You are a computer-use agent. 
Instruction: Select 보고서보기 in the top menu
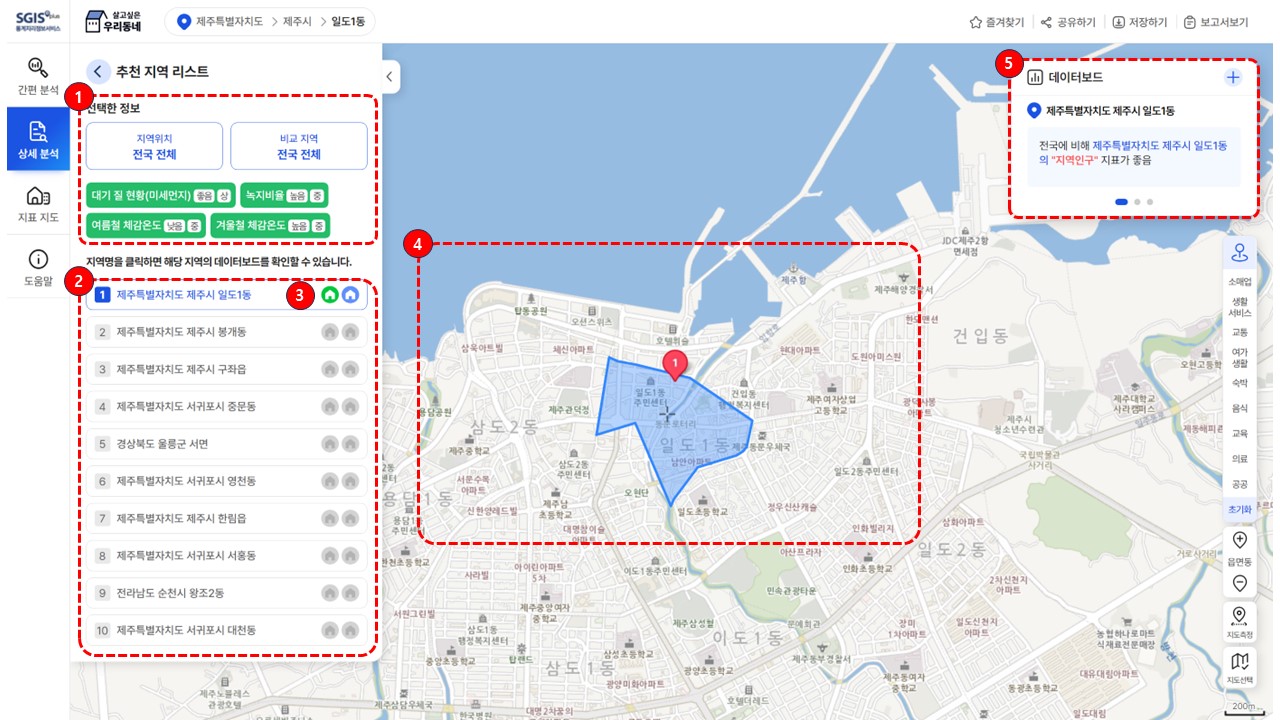[x=1215, y=22]
